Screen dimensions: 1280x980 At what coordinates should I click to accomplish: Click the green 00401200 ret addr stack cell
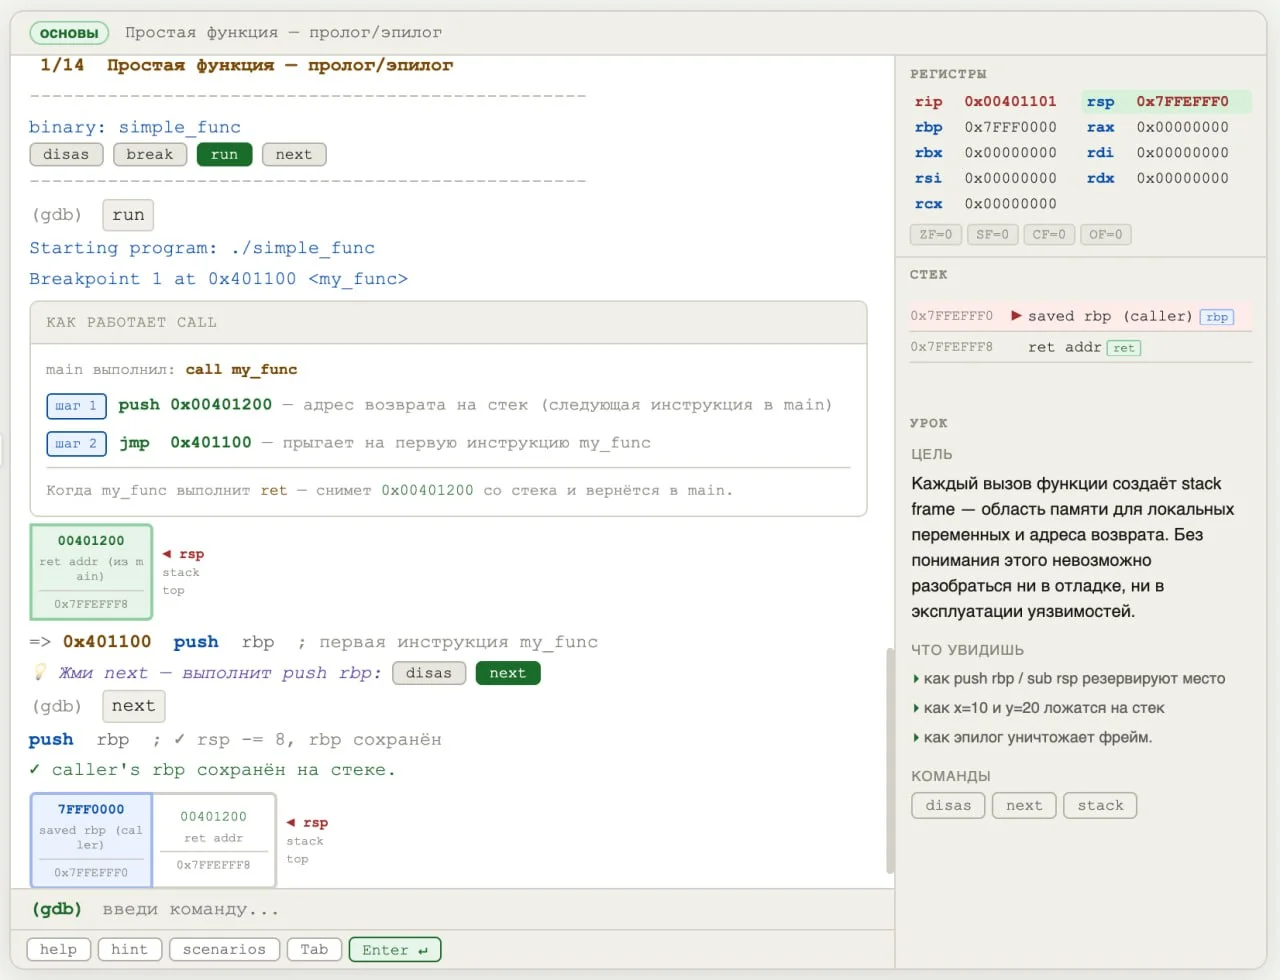(x=91, y=572)
